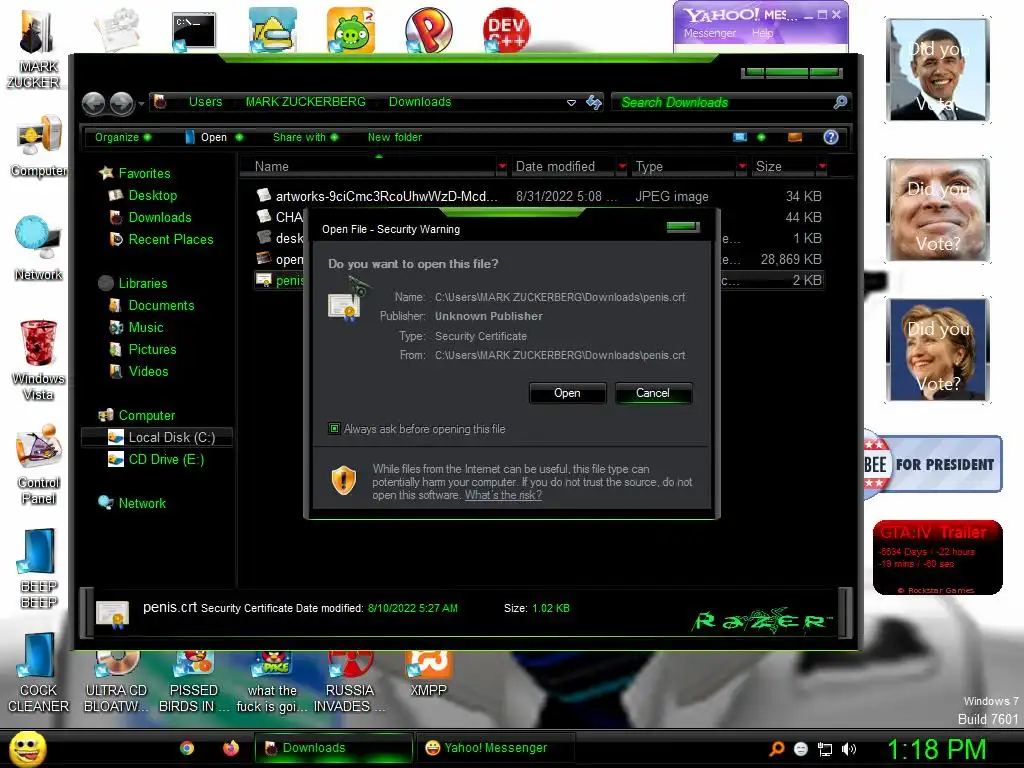Open the BEEP BEEP desktop shortcut
This screenshot has height=768, width=1024.
click(39, 569)
